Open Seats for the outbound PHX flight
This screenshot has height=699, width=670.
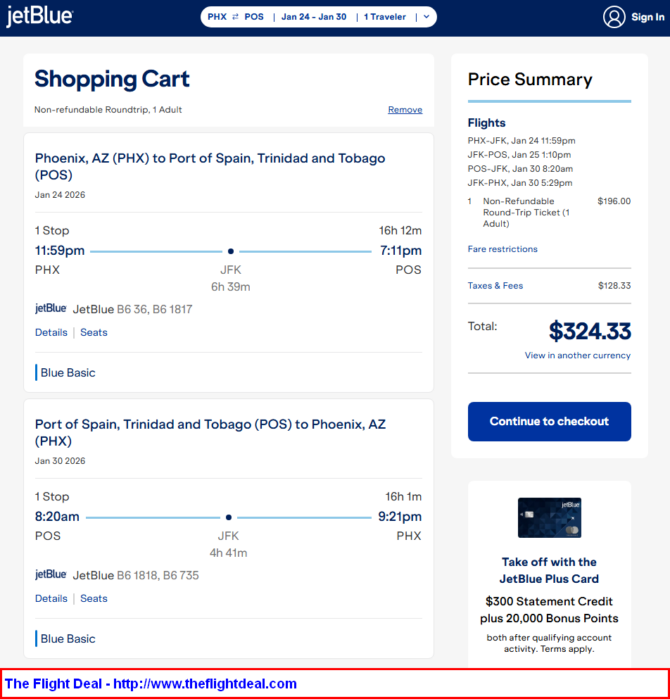tap(94, 332)
